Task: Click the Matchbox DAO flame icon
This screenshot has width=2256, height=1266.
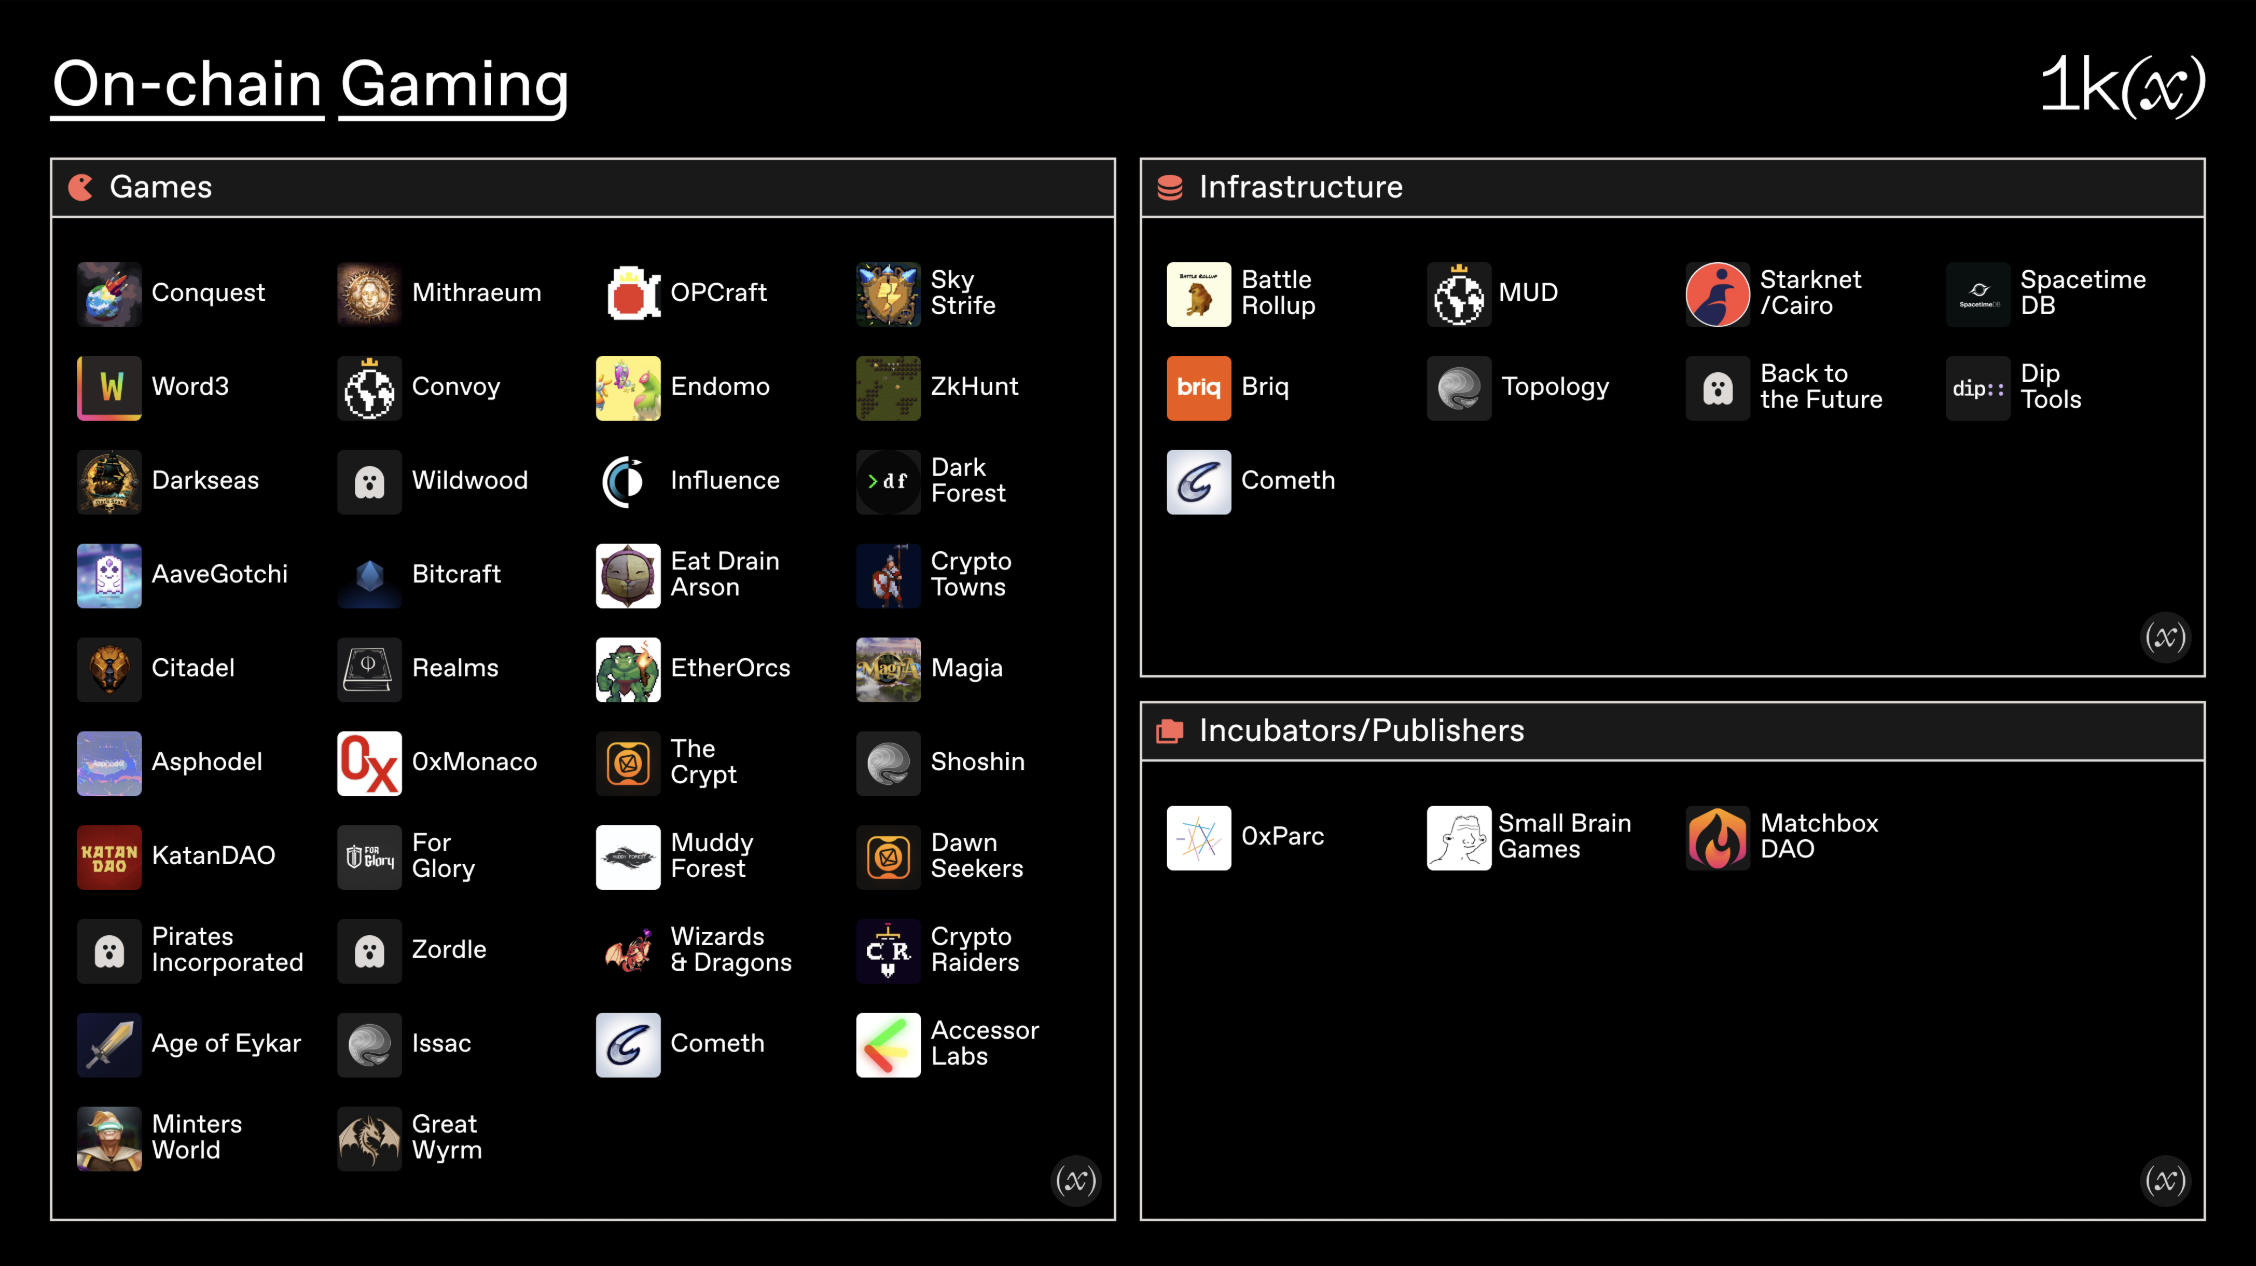Action: click(1717, 837)
